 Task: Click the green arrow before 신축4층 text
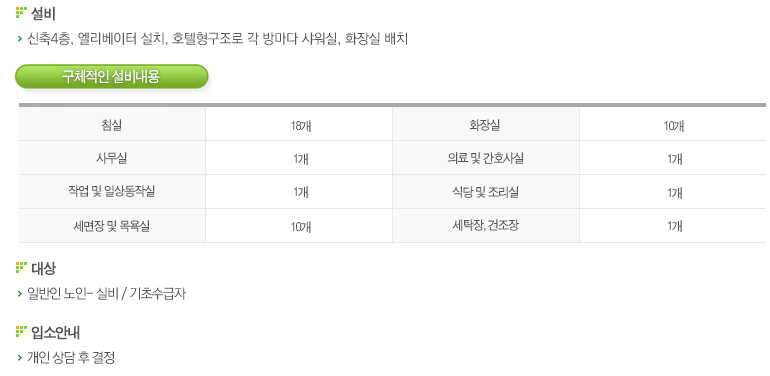coord(20,39)
